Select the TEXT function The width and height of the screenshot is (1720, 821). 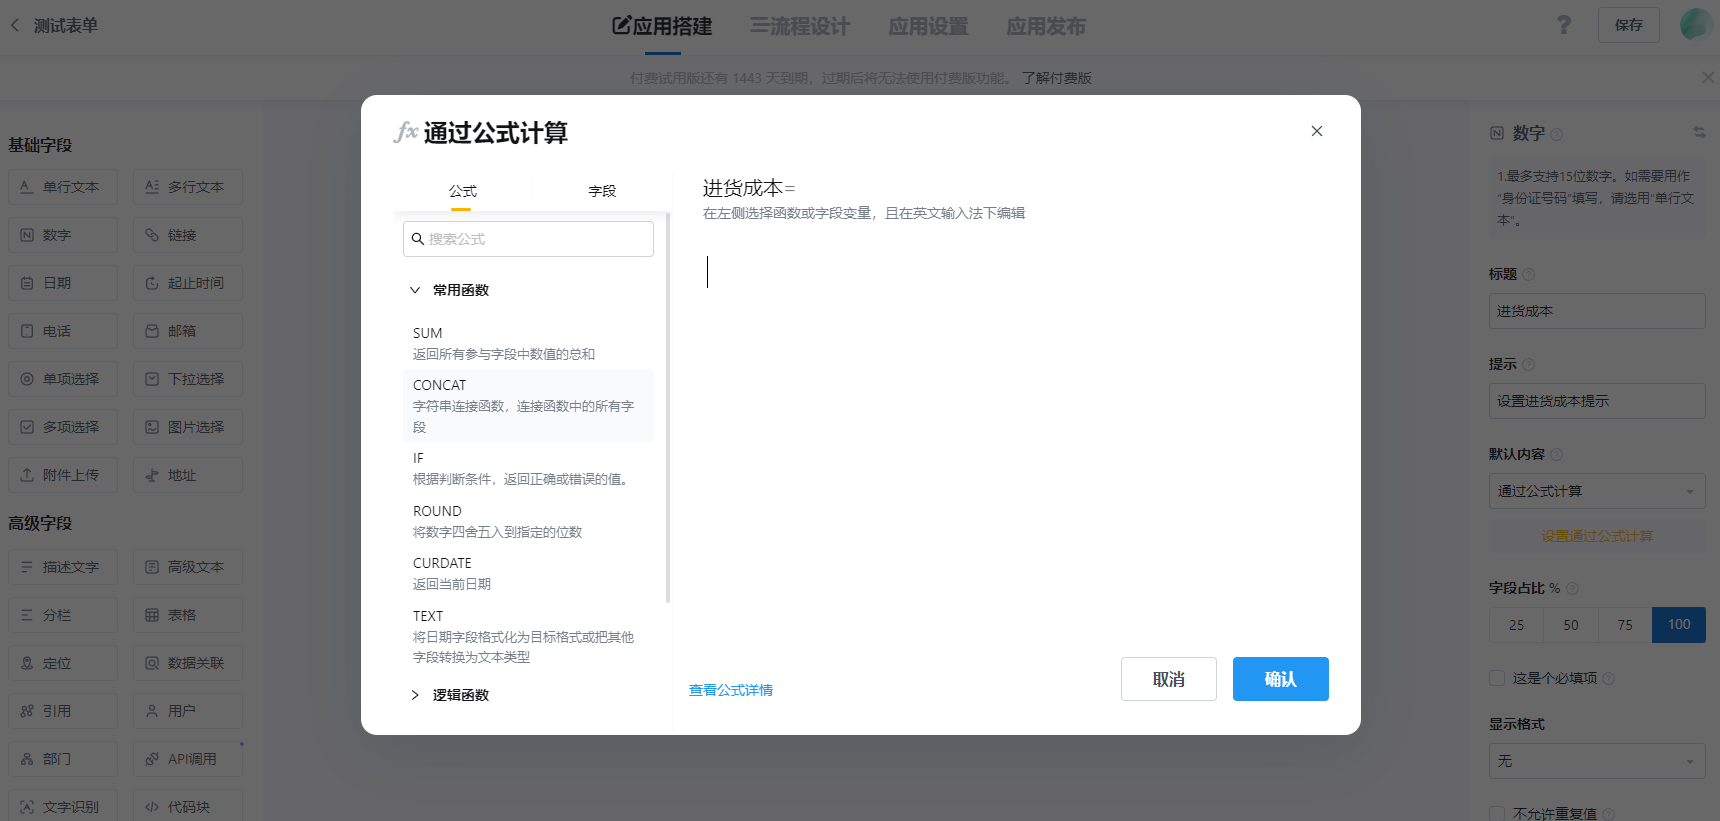point(528,636)
